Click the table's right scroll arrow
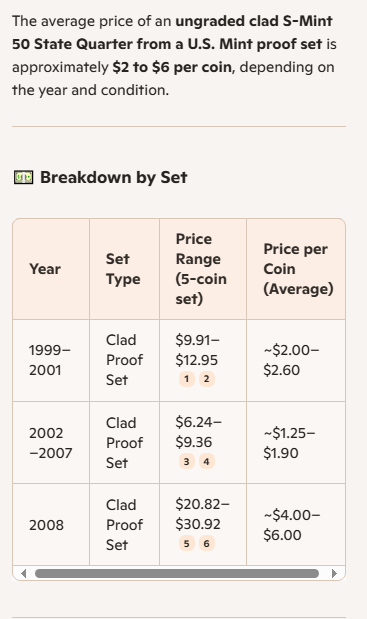The image size is (367, 619). tap(335, 573)
